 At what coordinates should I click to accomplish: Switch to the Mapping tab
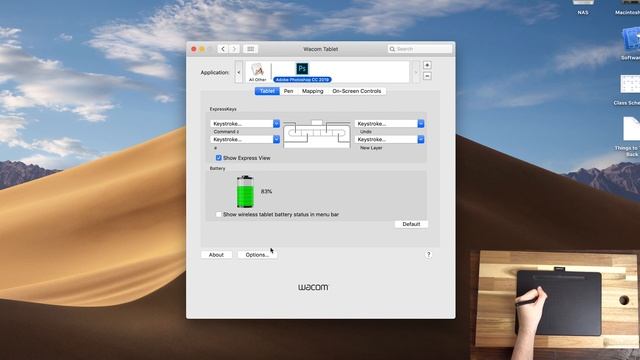[x=313, y=91]
